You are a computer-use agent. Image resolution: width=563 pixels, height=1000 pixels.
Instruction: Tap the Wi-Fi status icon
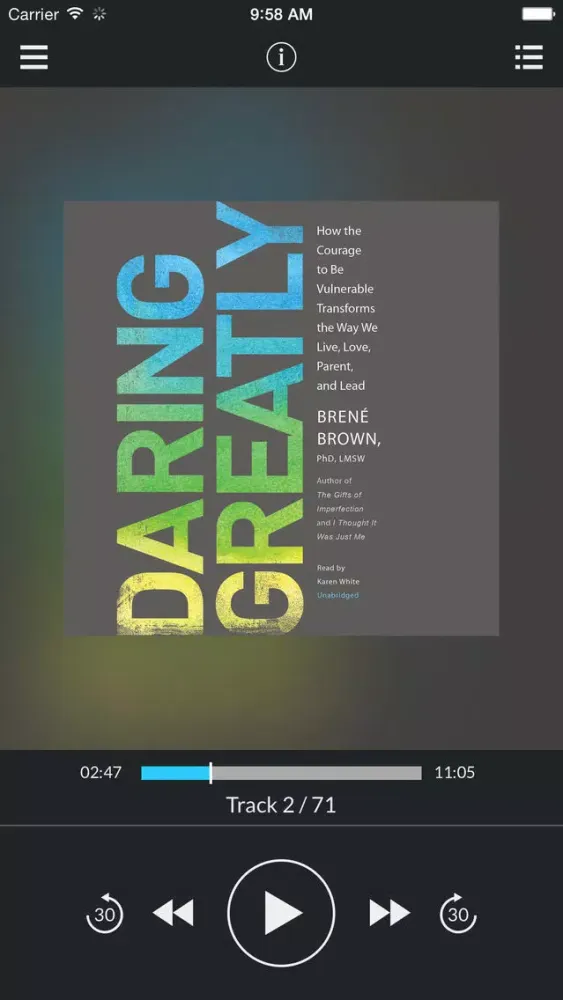pyautogui.click(x=75, y=14)
